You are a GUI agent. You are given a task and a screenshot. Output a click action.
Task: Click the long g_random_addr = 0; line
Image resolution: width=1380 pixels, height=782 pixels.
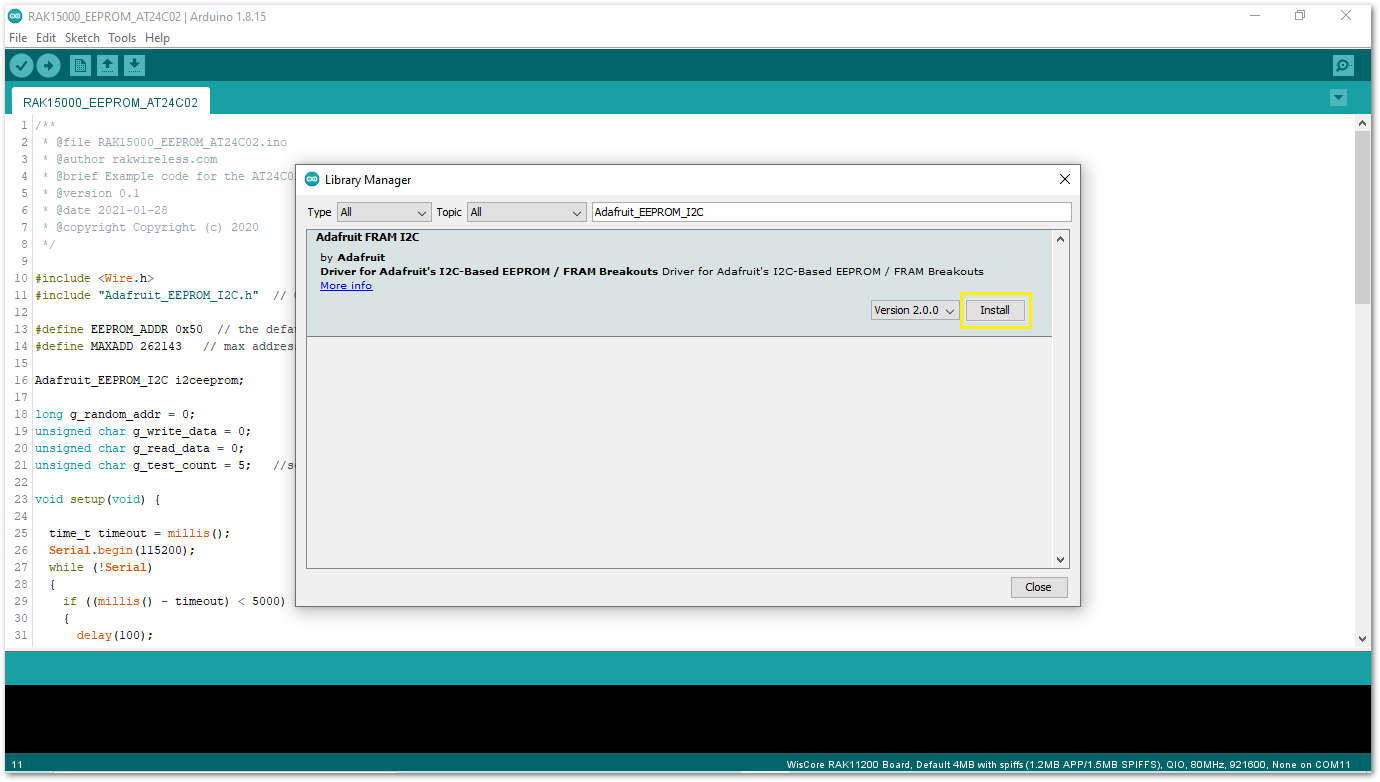point(115,414)
